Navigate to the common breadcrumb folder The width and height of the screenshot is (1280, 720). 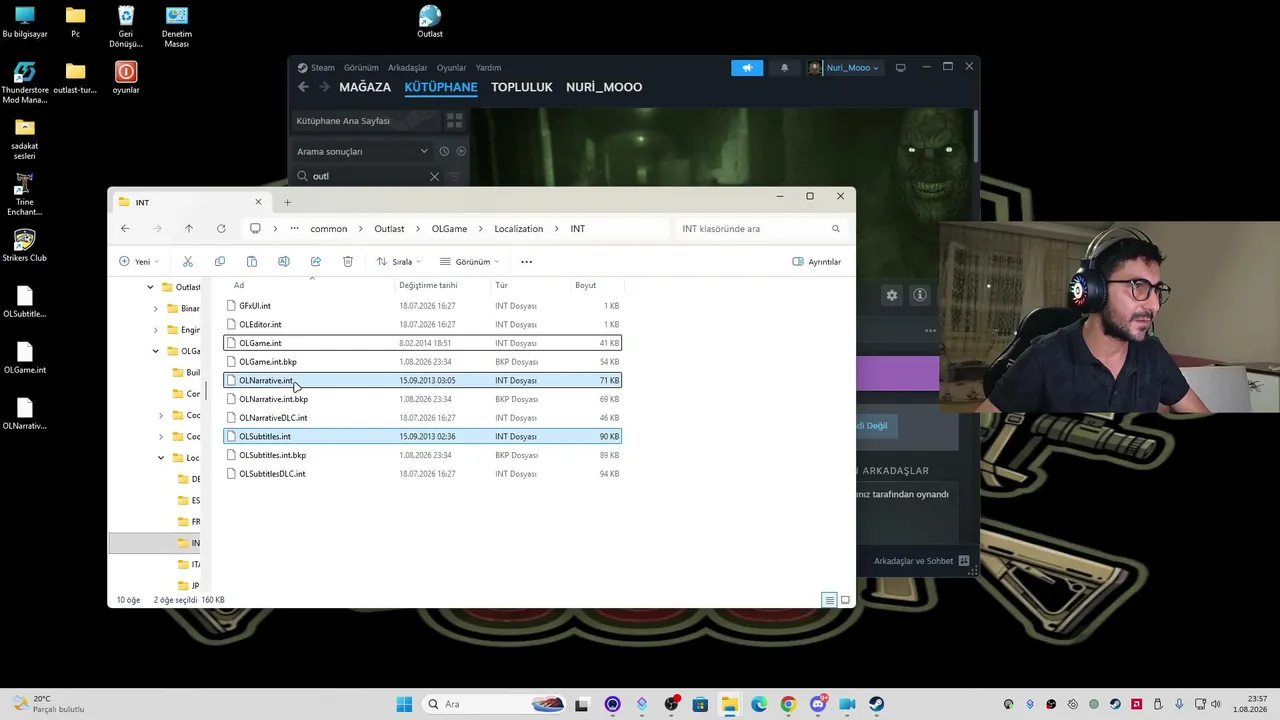329,229
